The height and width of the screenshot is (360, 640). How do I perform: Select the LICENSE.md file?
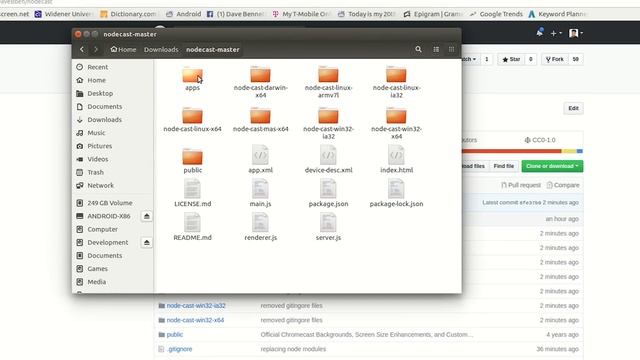192,193
